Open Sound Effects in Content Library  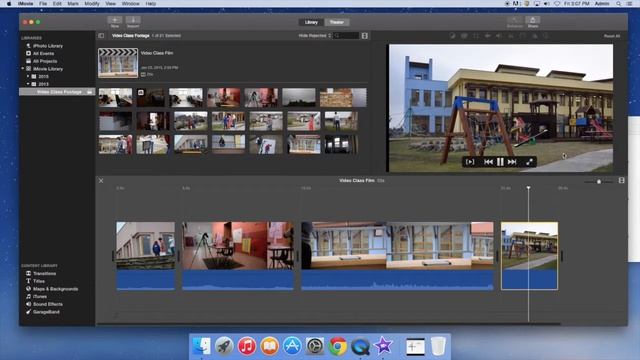[x=47, y=304]
